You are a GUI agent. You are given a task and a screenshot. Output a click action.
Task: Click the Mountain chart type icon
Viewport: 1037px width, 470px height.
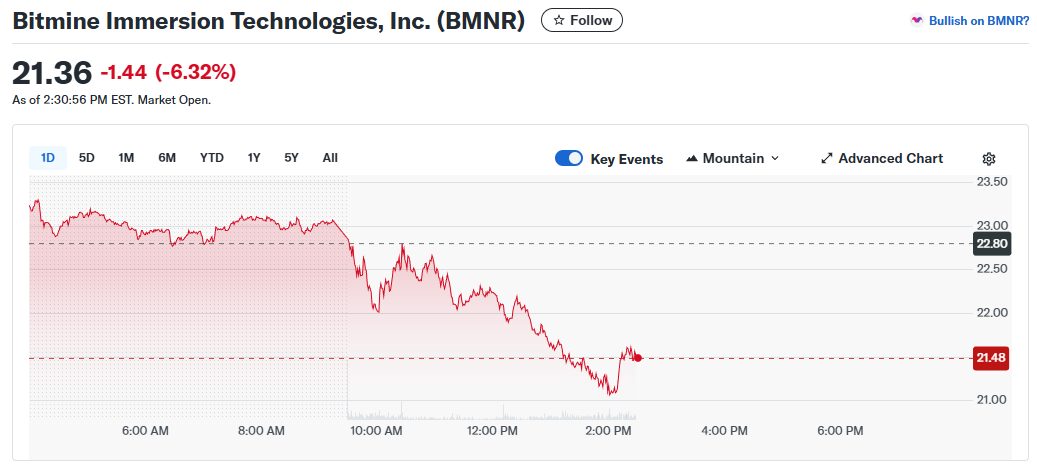click(692, 159)
